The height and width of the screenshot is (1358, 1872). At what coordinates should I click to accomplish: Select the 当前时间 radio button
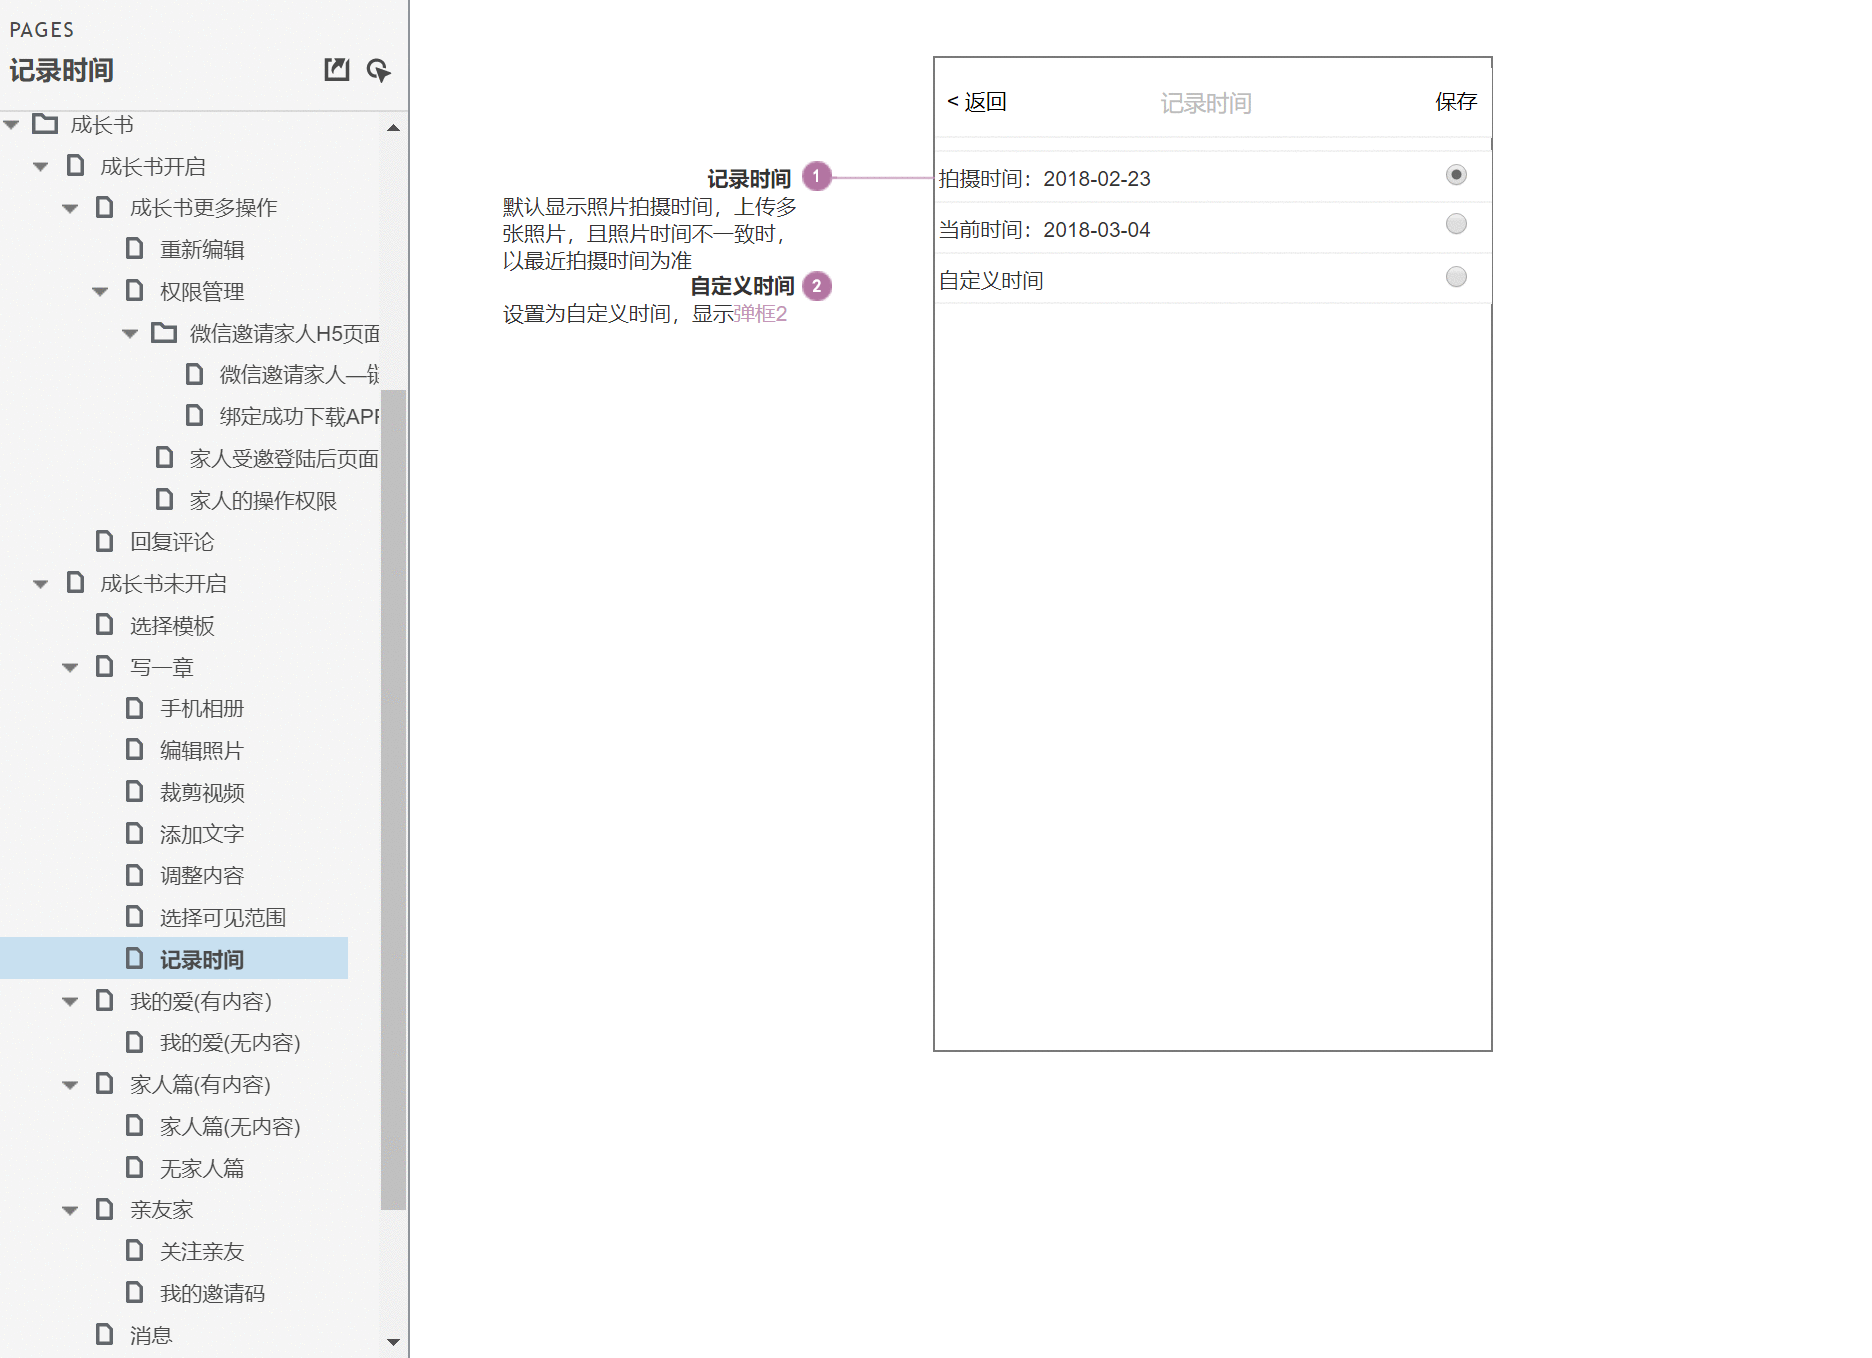(x=1456, y=224)
